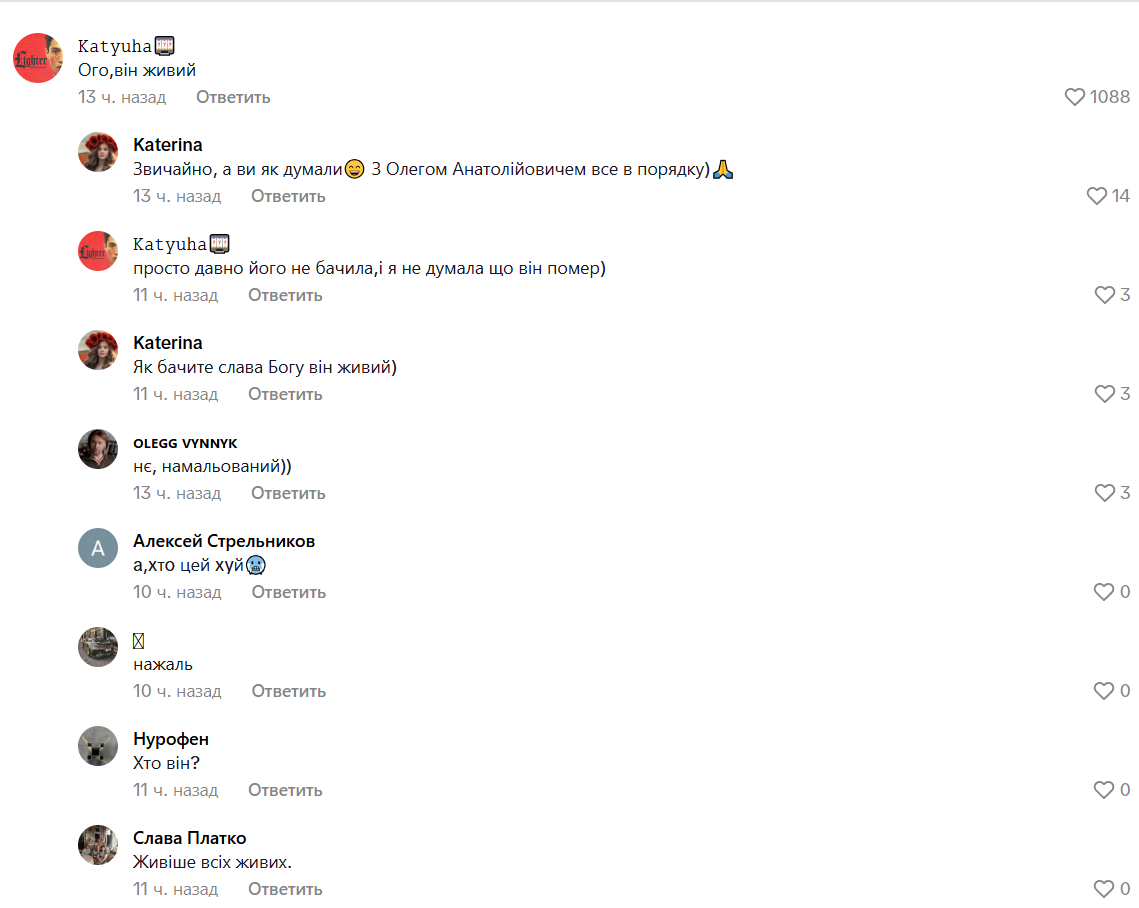Like Katerina's comment with 14 likes

coord(1096,195)
